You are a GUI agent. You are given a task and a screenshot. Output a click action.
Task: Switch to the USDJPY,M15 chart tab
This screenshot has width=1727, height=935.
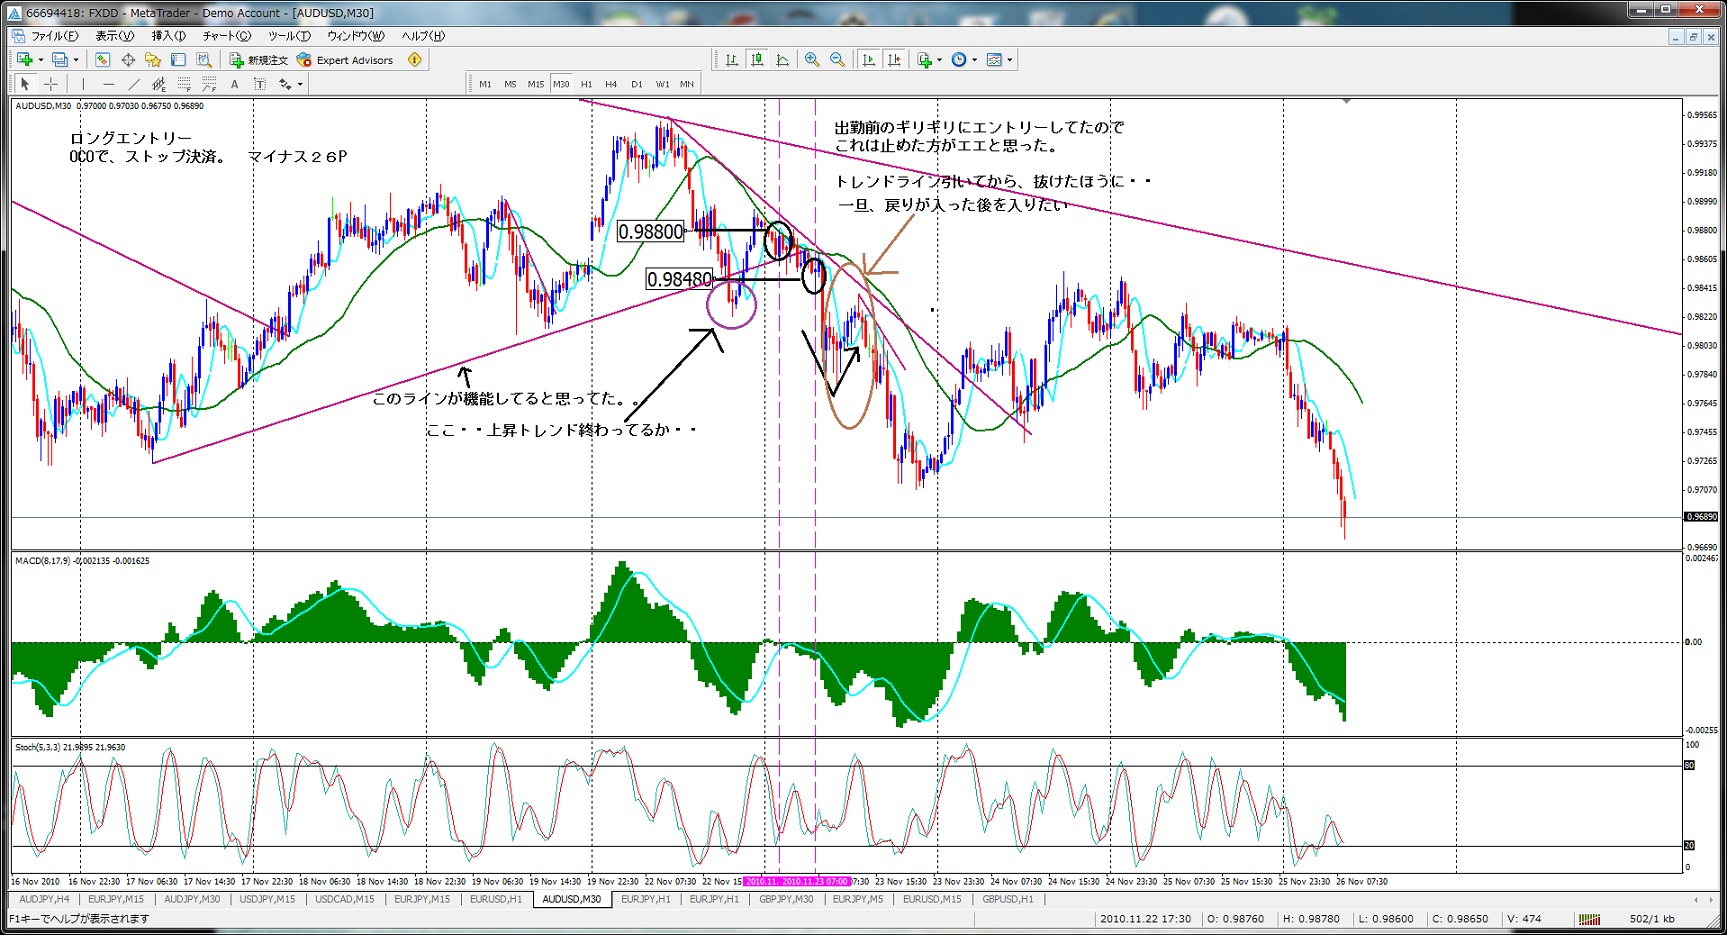point(267,900)
